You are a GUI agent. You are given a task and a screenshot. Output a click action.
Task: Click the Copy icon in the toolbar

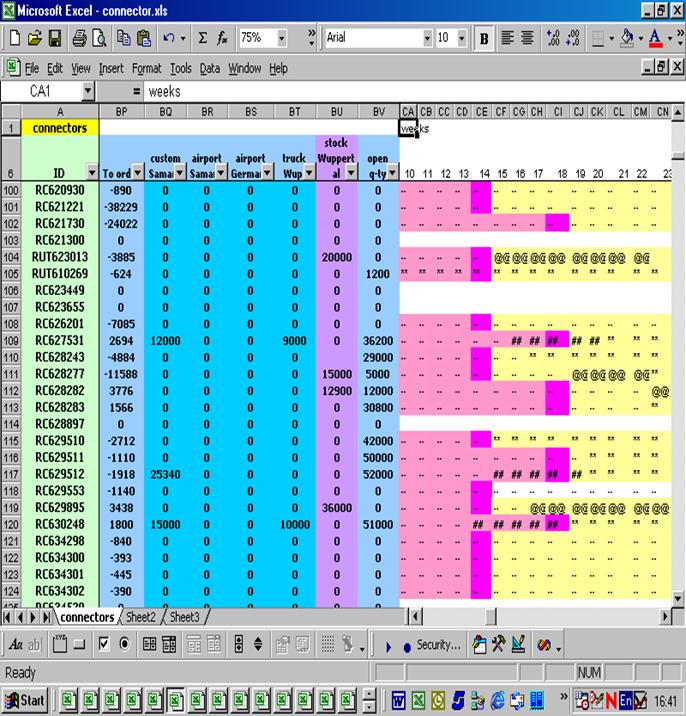124,38
